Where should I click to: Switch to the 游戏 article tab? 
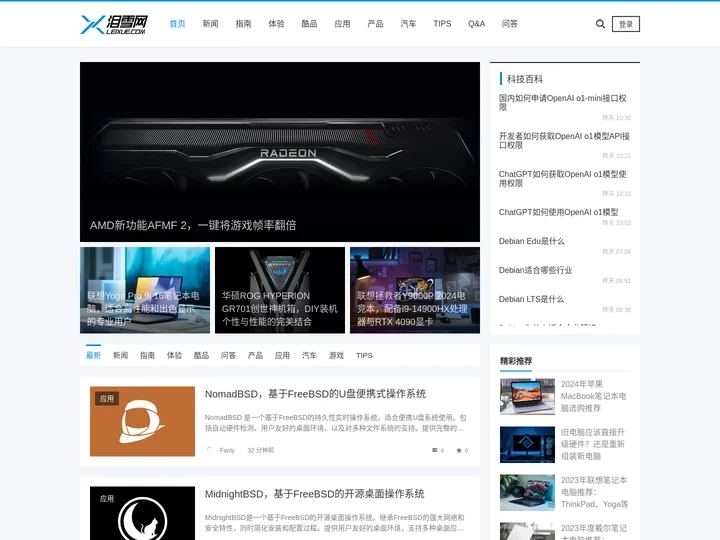(337, 355)
